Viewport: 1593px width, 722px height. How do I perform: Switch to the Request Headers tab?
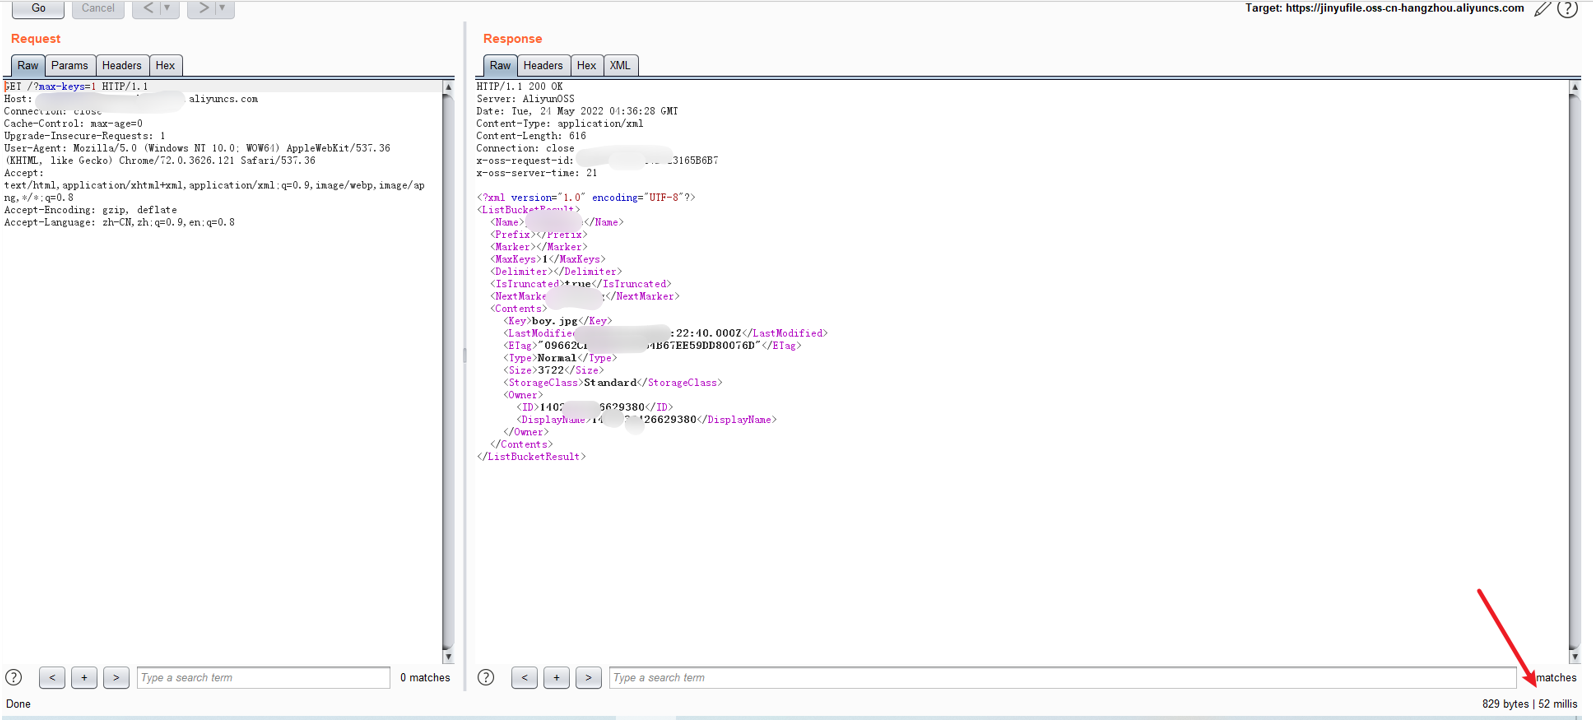pos(122,66)
